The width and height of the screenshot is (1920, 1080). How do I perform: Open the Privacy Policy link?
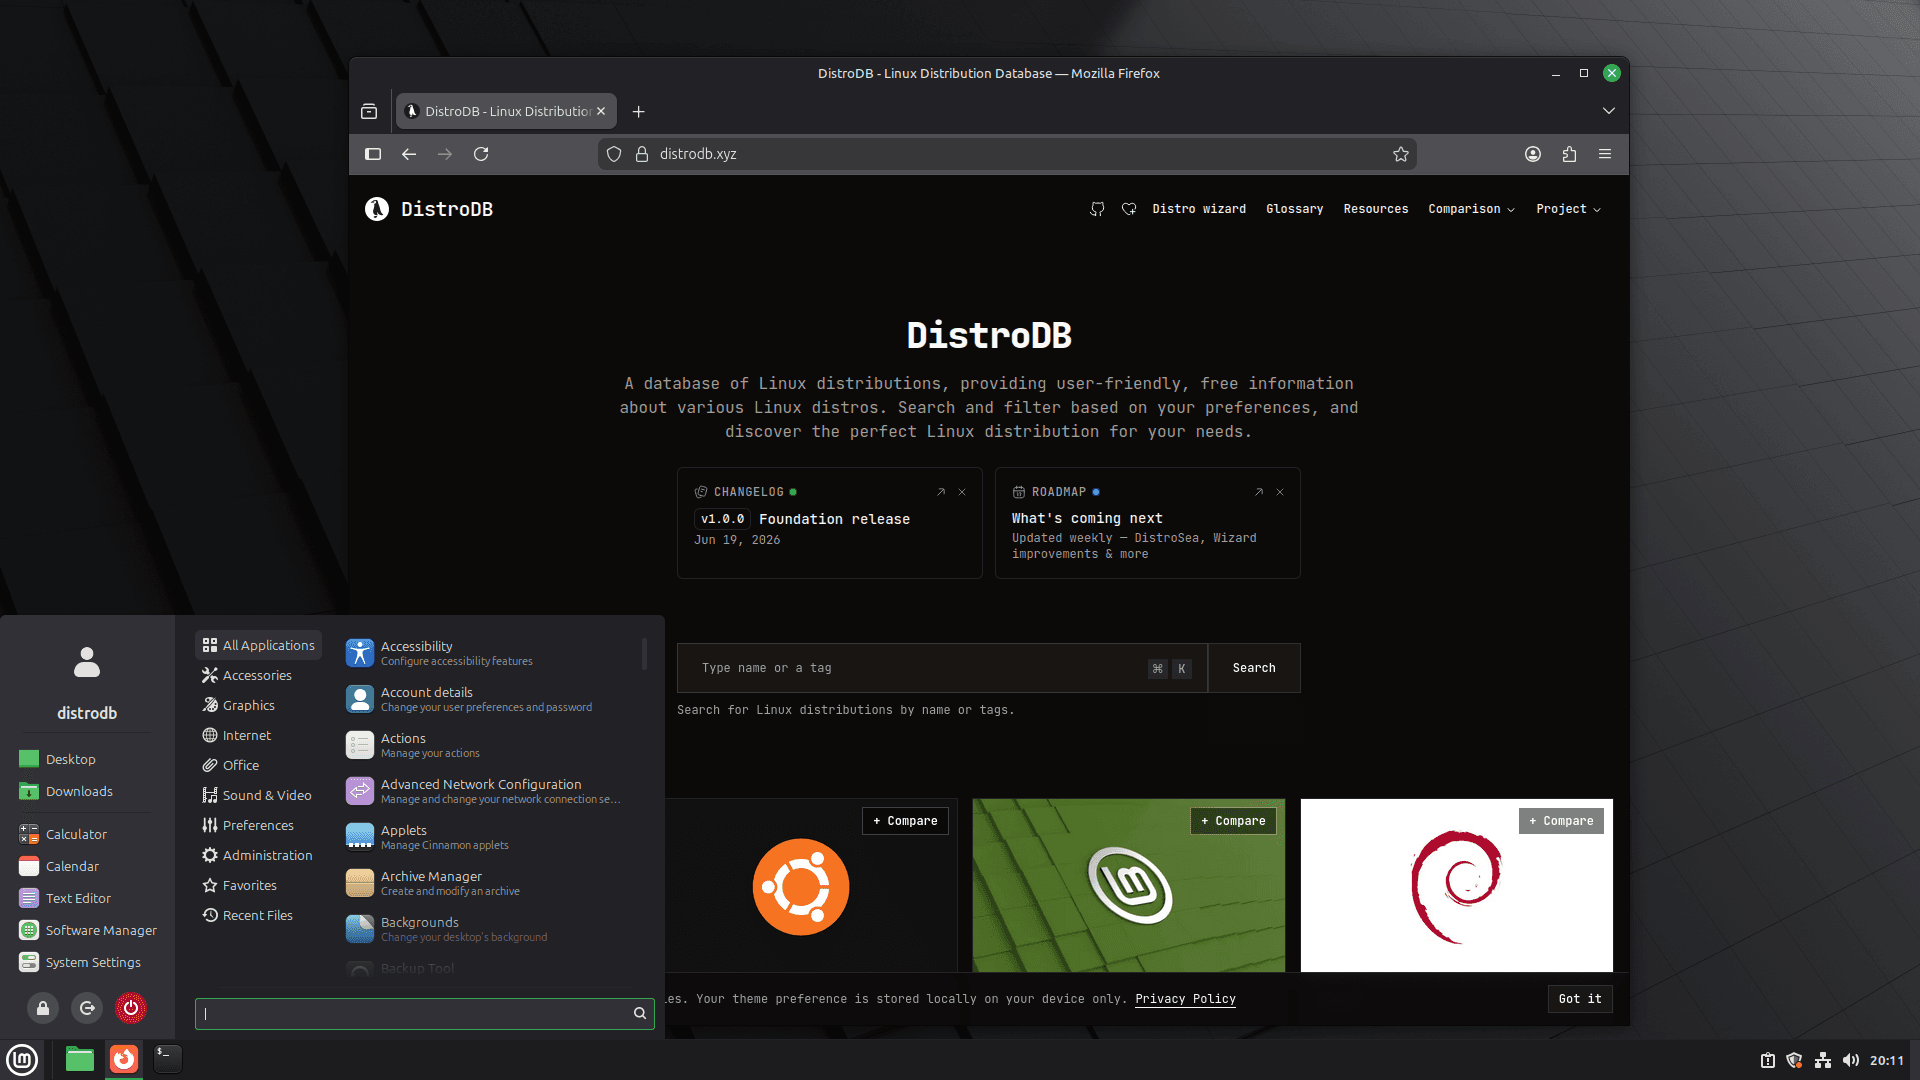tap(1185, 999)
